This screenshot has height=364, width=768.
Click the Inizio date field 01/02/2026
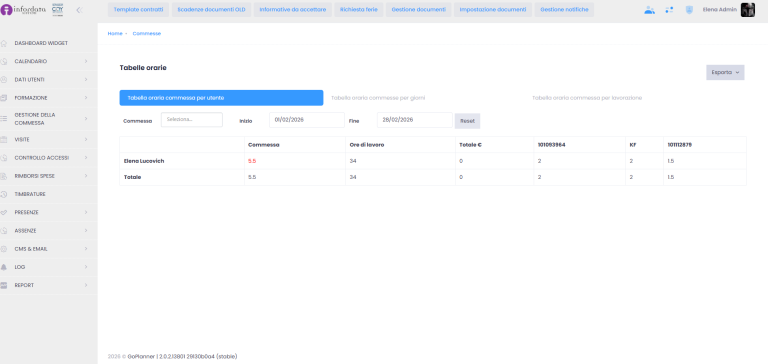click(x=307, y=120)
